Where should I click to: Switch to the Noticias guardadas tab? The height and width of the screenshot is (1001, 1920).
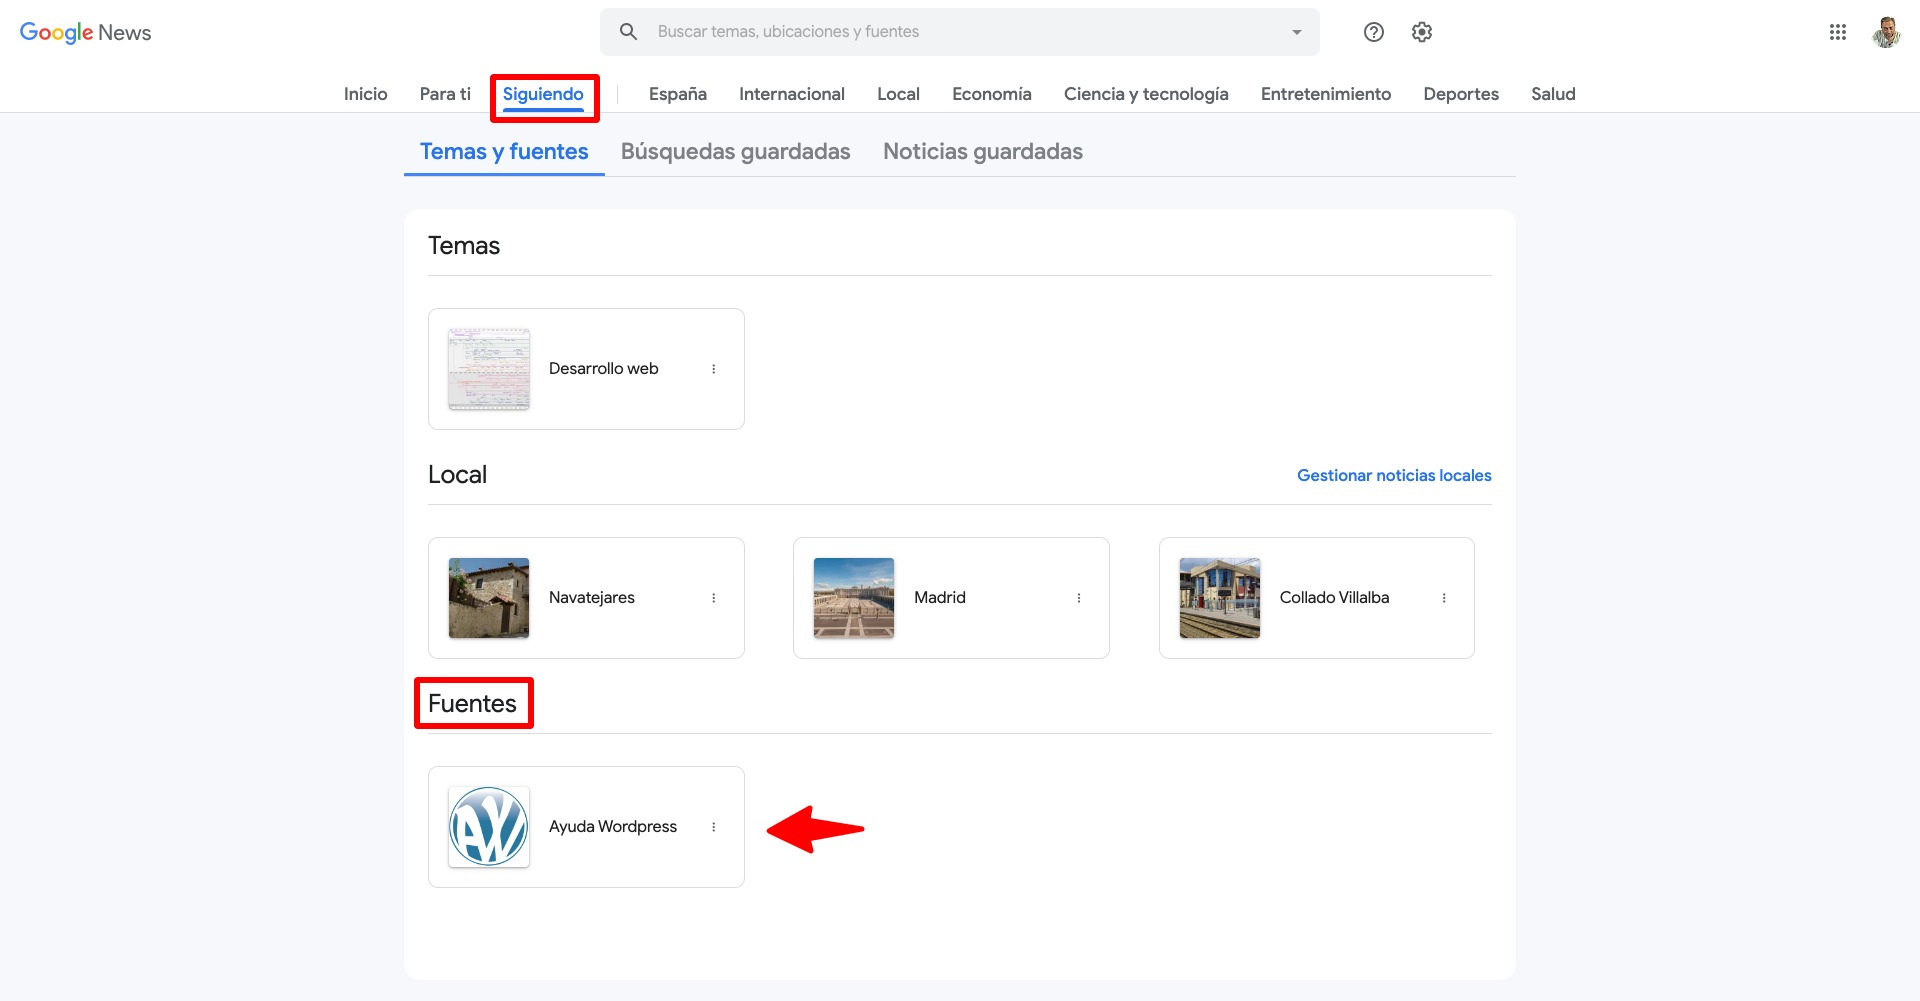tap(982, 152)
